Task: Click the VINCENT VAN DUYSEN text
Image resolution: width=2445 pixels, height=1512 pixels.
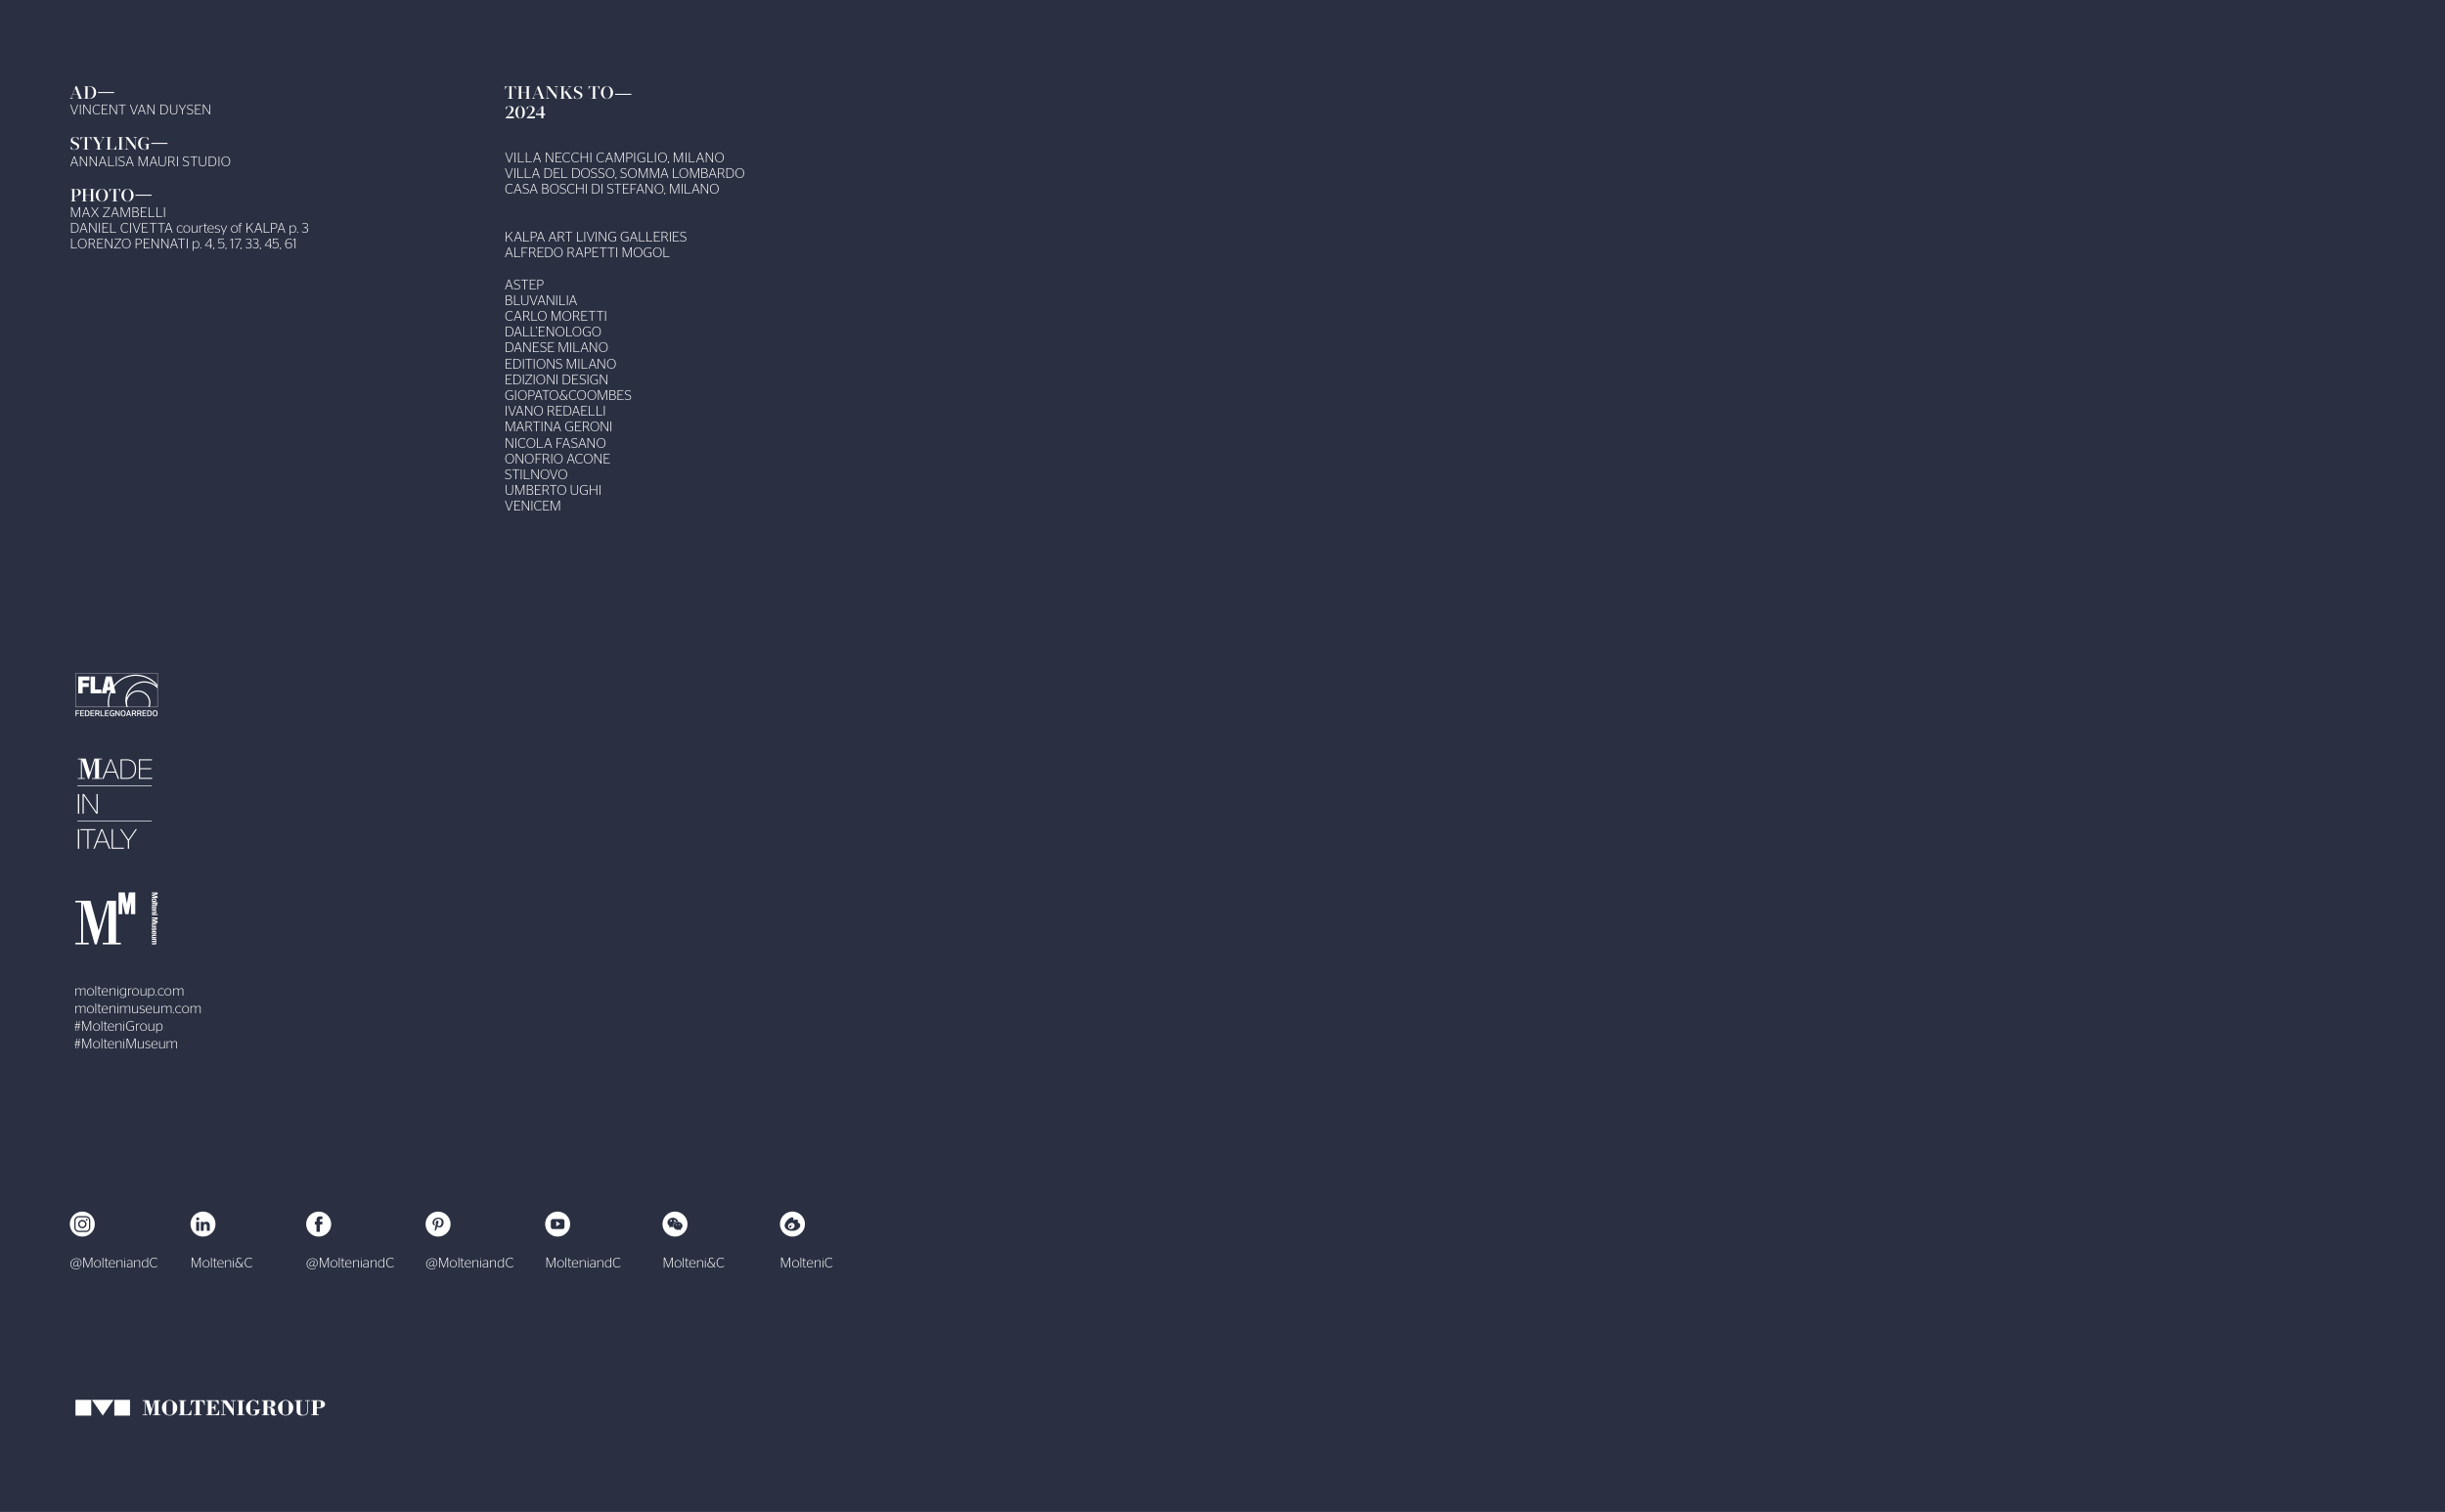Action: click(140, 110)
